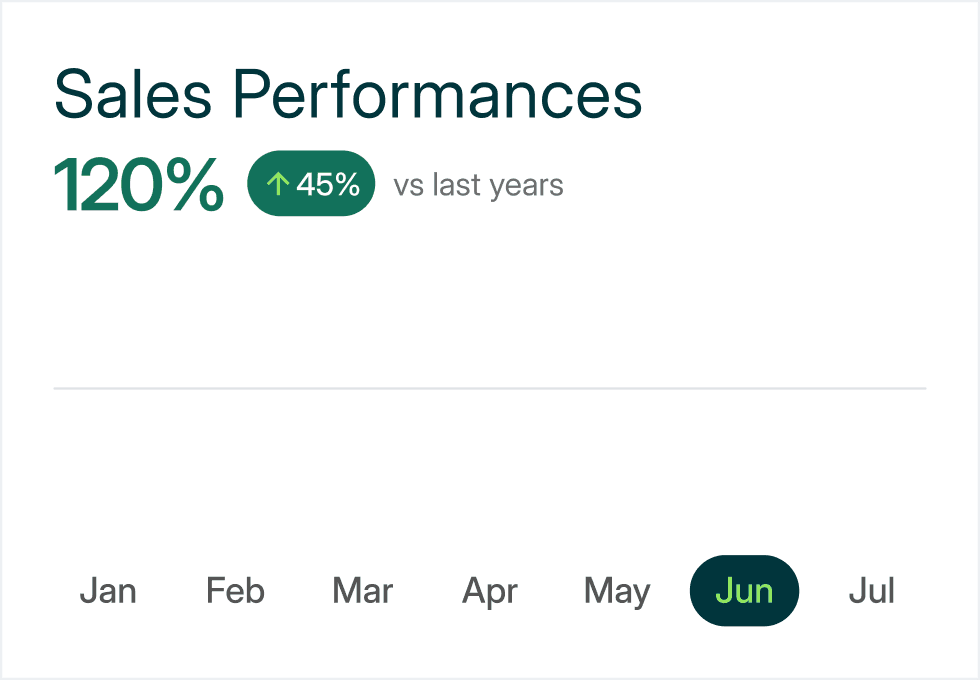Click the word Performances in the heading
Viewport: 980px width, 680px height.
click(x=438, y=95)
